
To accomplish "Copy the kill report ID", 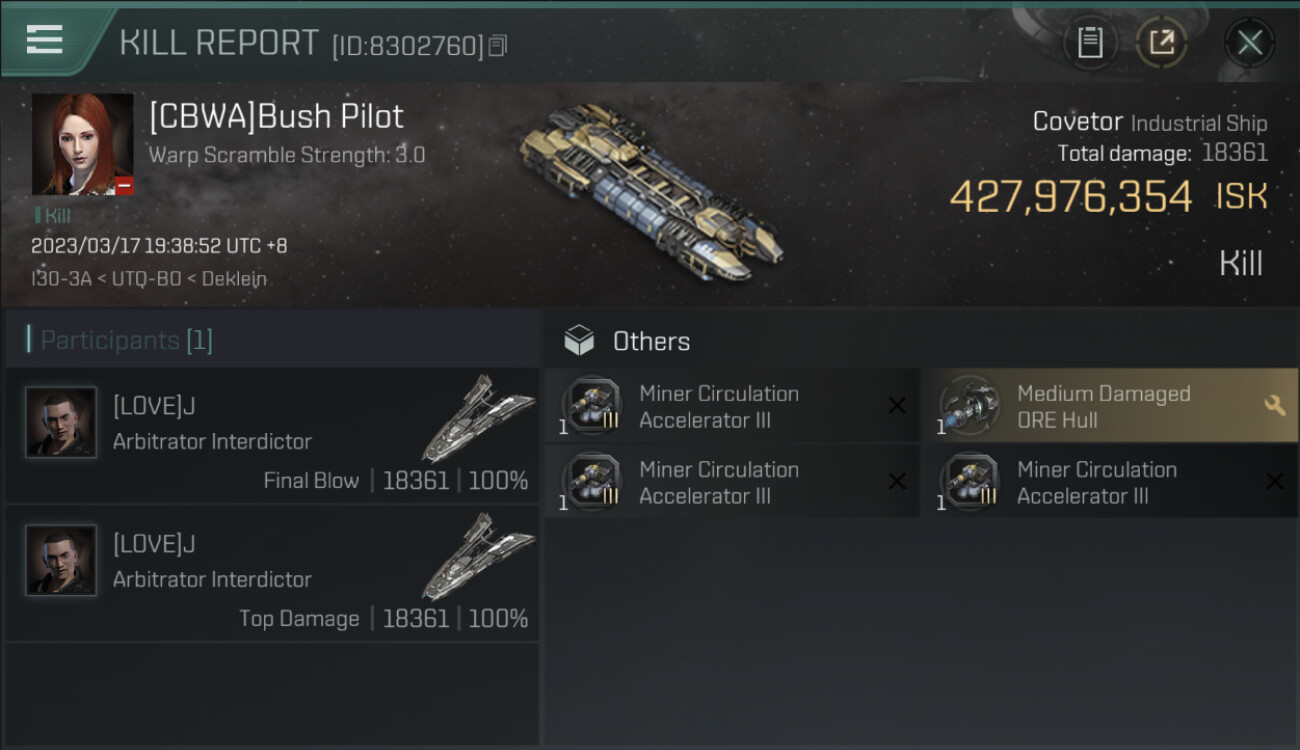I will click(x=498, y=45).
